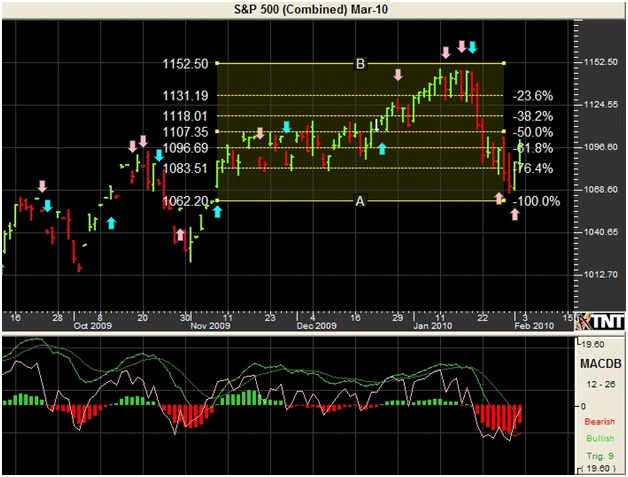Click the 1118.01 Fibonacci price label
This screenshot has height=477, width=628.
185,116
